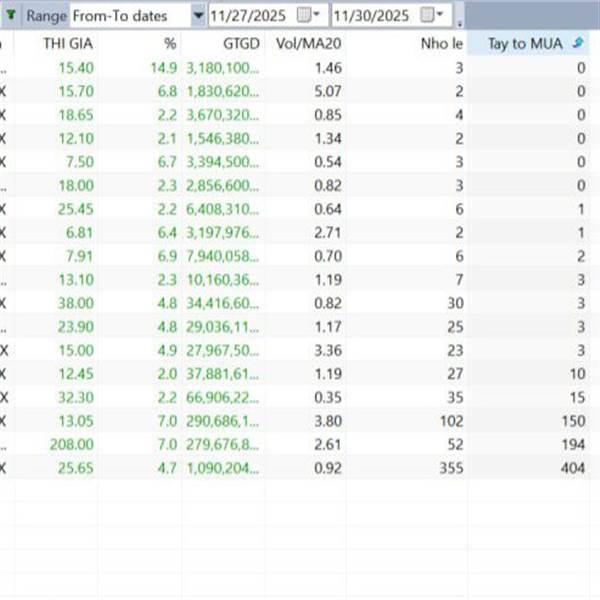Click the sort arrow in Tay to MUA header
The width and height of the screenshot is (600, 600).
click(579, 43)
